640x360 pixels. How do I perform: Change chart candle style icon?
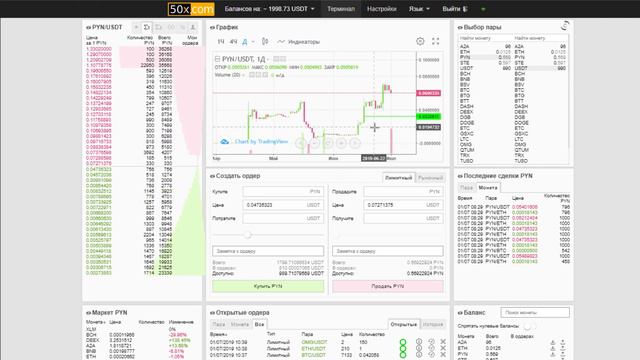(x=265, y=41)
